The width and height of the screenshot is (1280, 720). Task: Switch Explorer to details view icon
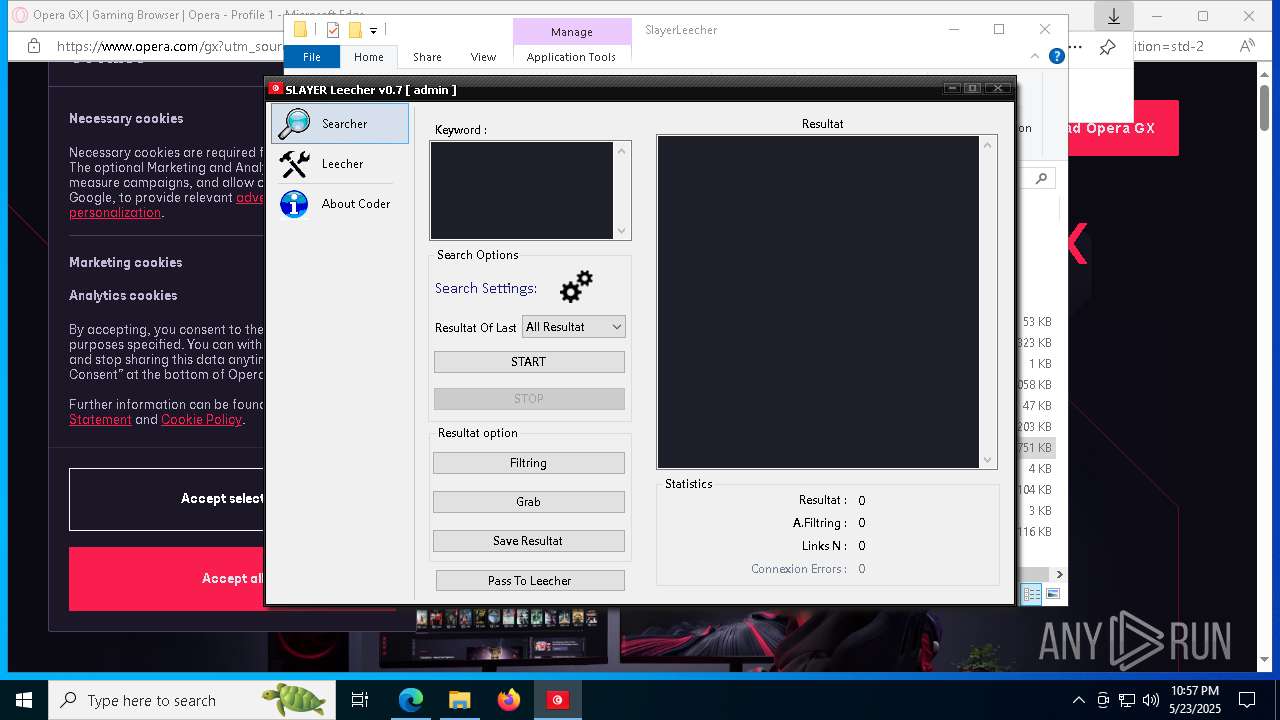1030,594
